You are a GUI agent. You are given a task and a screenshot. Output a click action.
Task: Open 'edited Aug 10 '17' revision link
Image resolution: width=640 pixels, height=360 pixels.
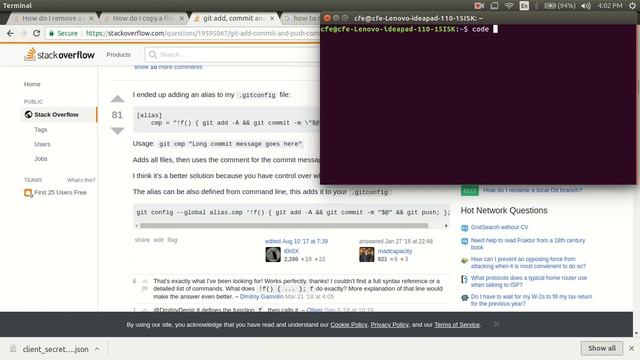click(x=297, y=241)
